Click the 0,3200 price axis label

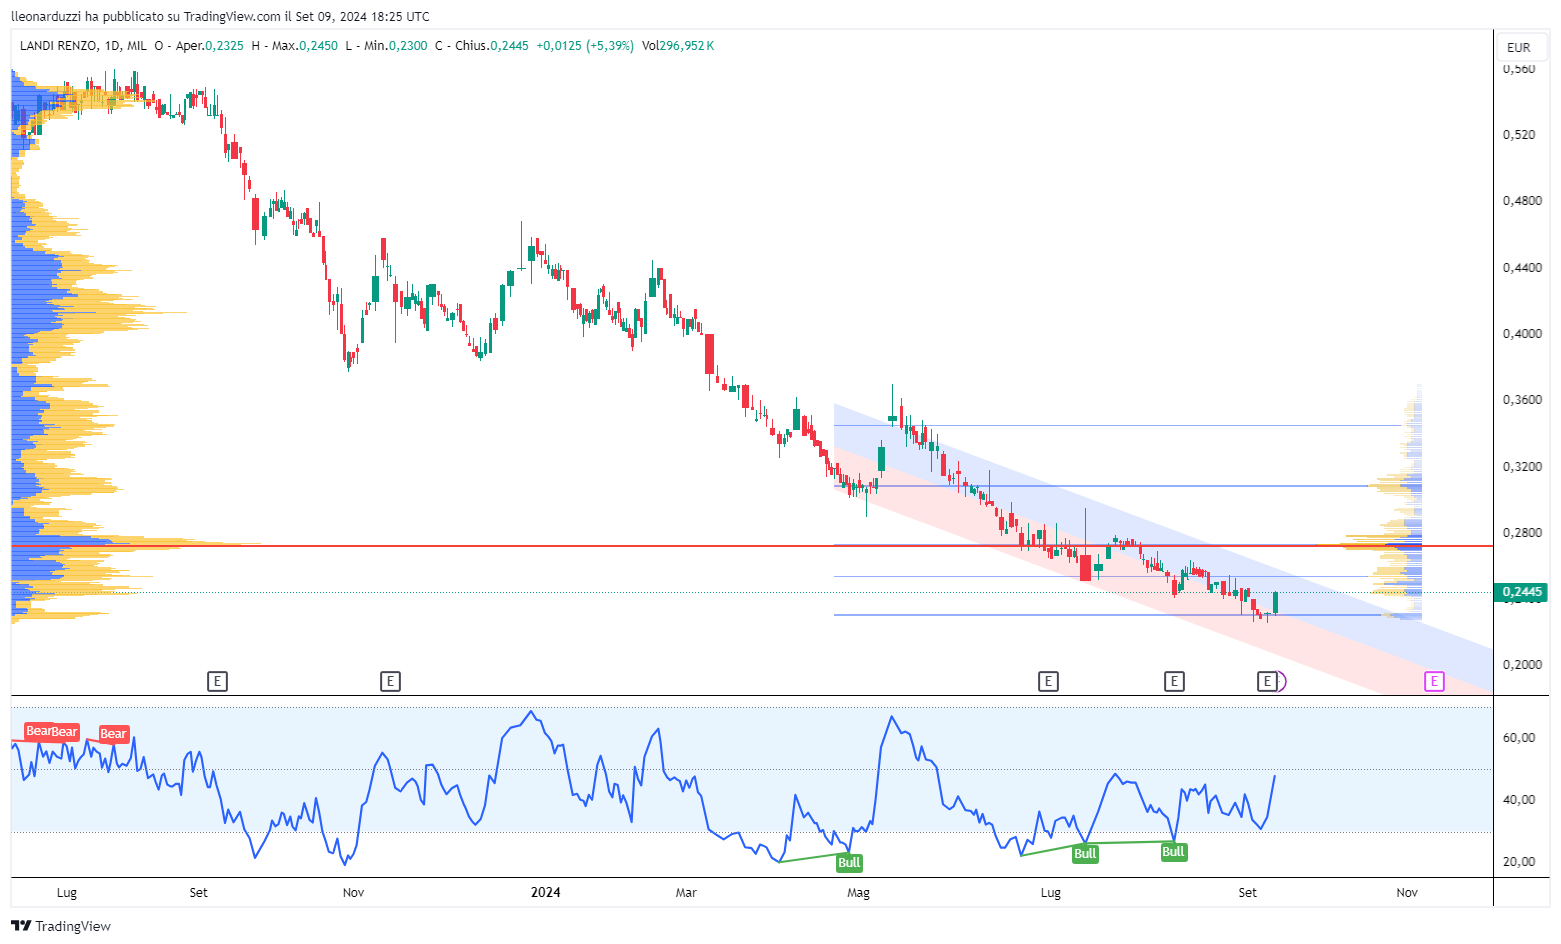point(1522,466)
